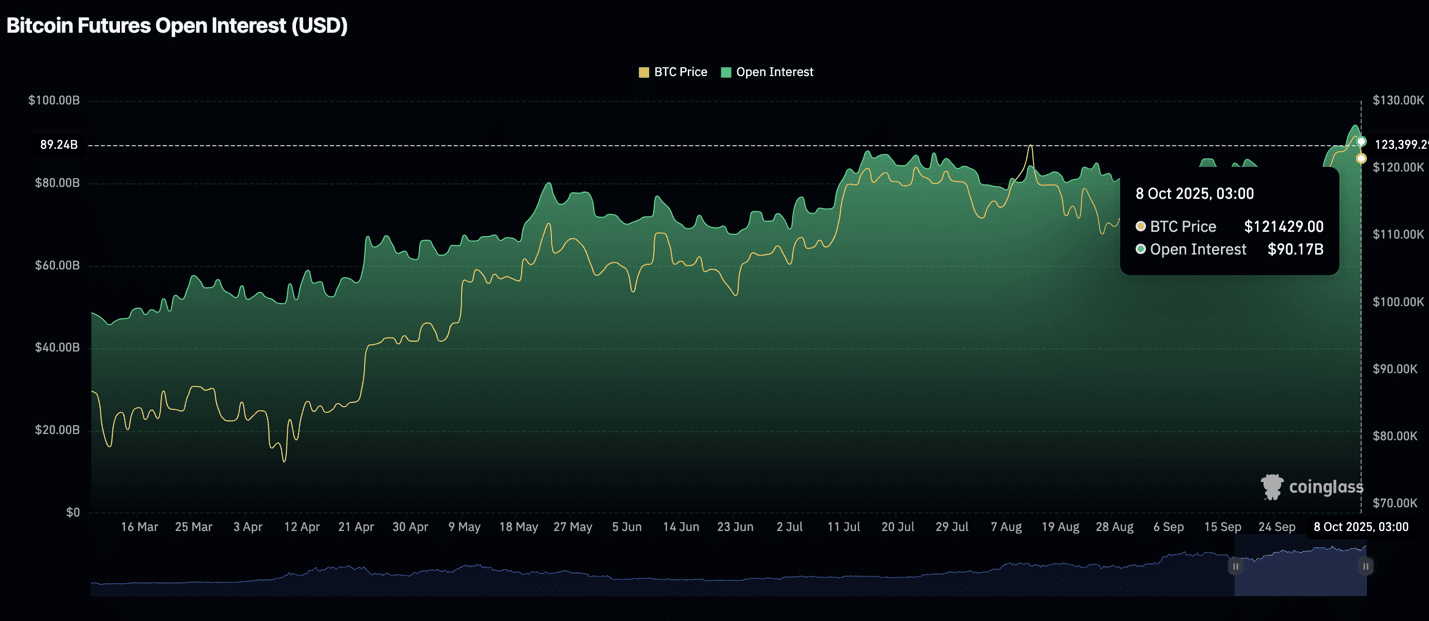Toggle the Open Interest legend series
Screen dimensions: 1429x621
[767, 72]
